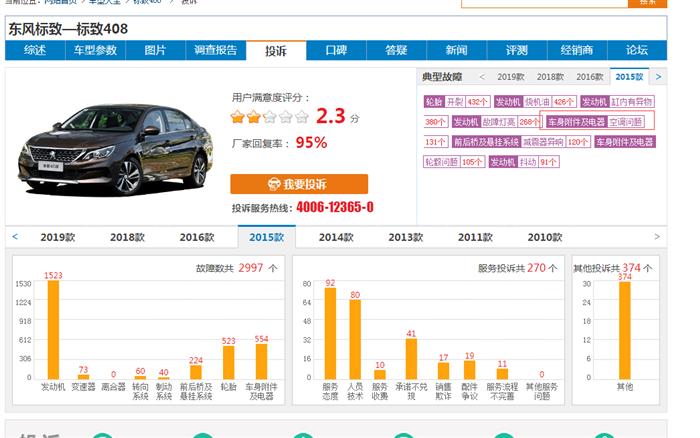Open the 经销商 tab
Screen dimensions: 700x438
point(577,50)
